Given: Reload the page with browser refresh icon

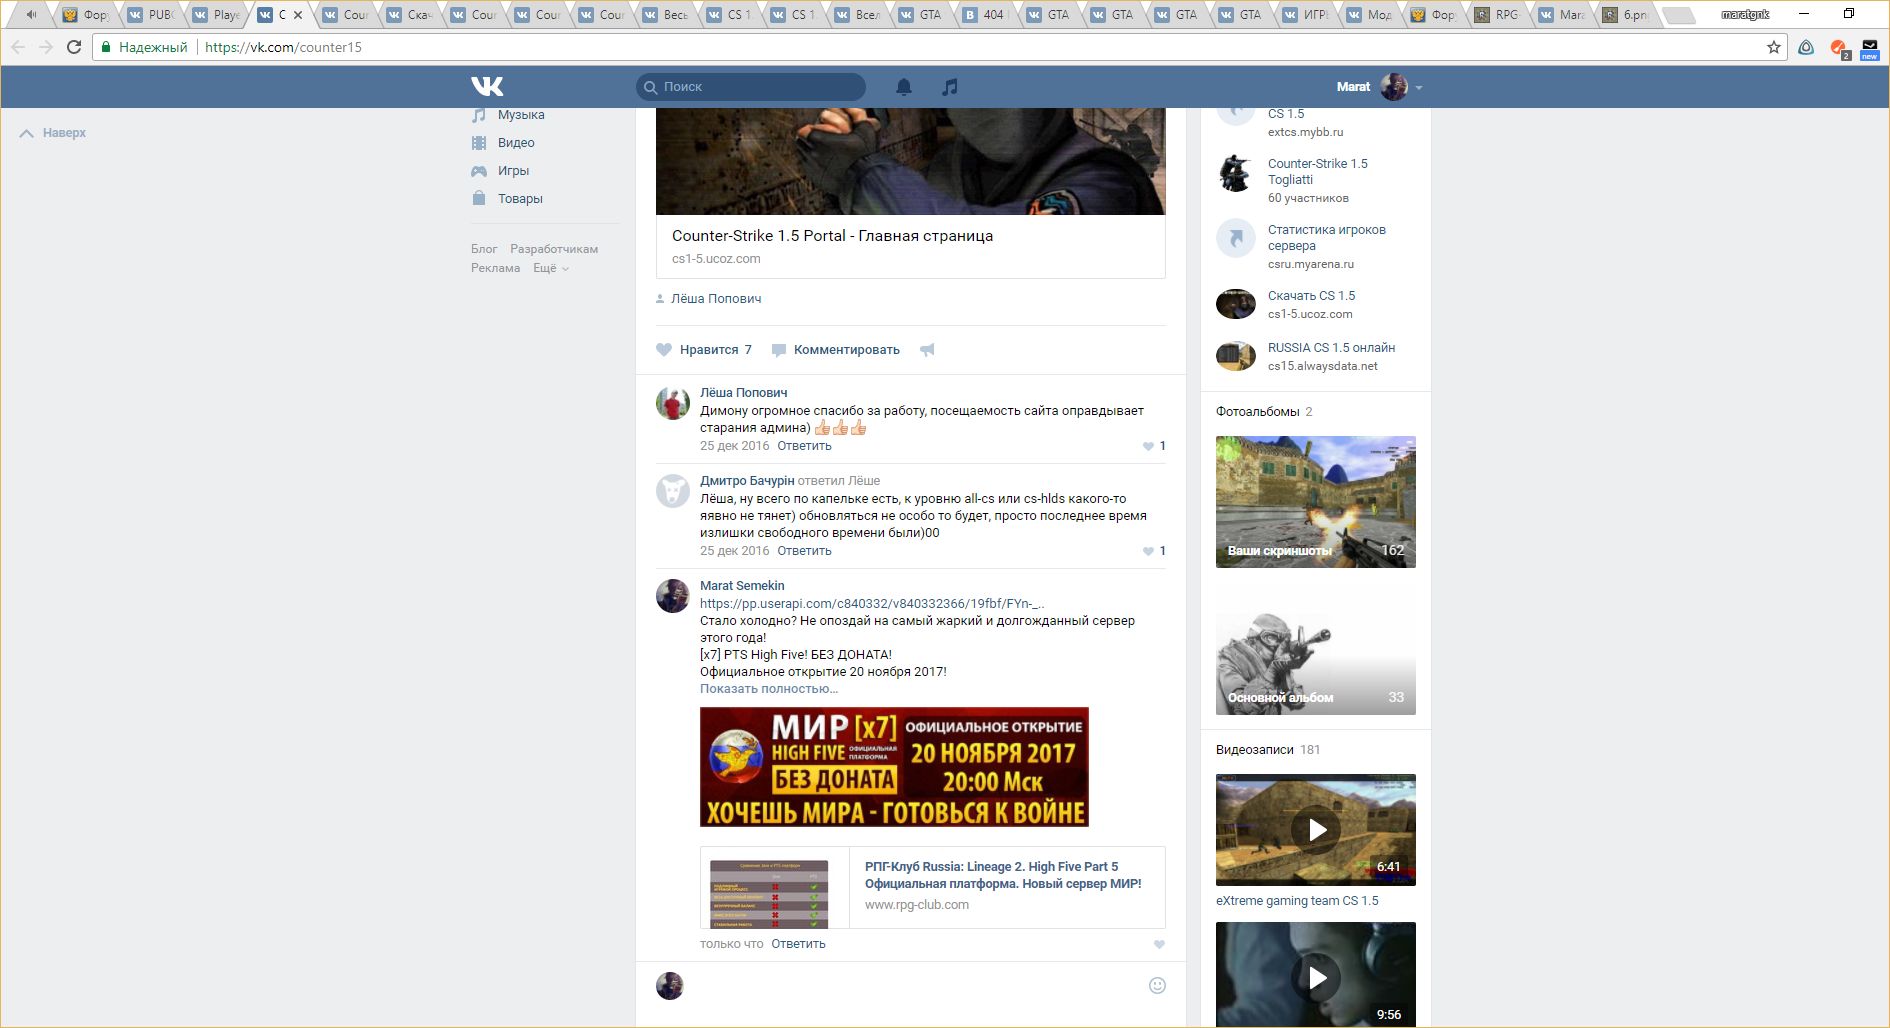Looking at the screenshot, I should (x=74, y=47).
